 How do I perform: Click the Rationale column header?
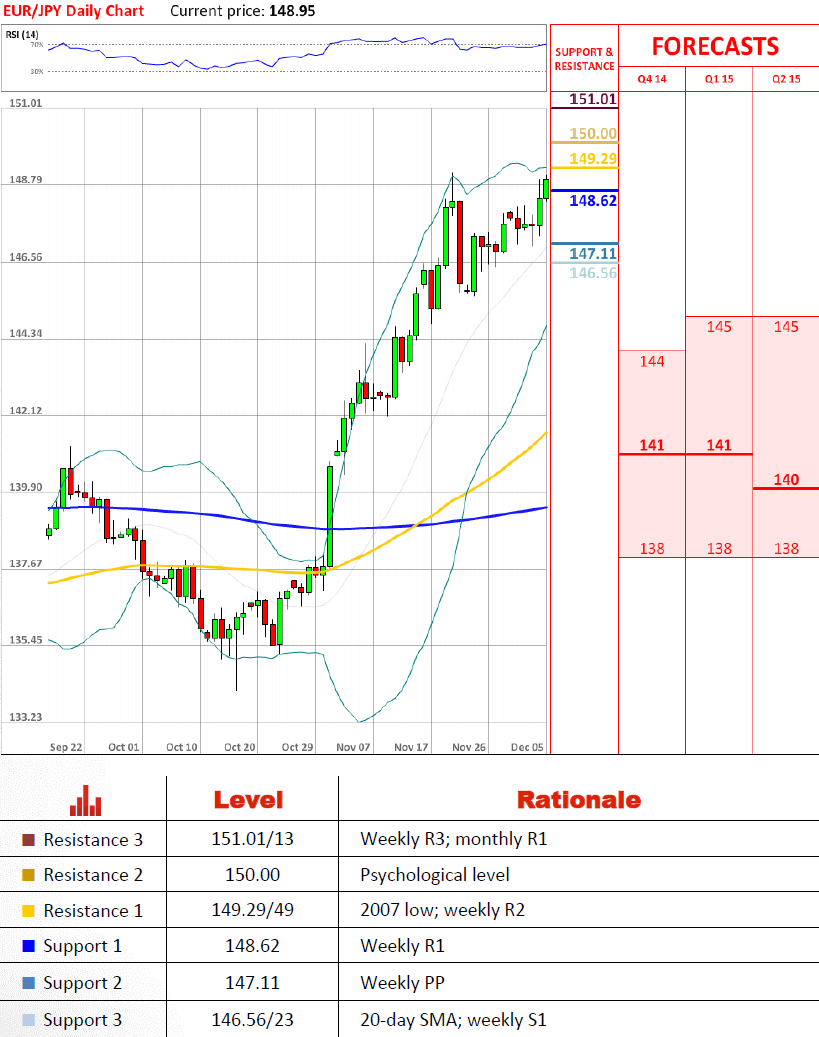(579, 800)
